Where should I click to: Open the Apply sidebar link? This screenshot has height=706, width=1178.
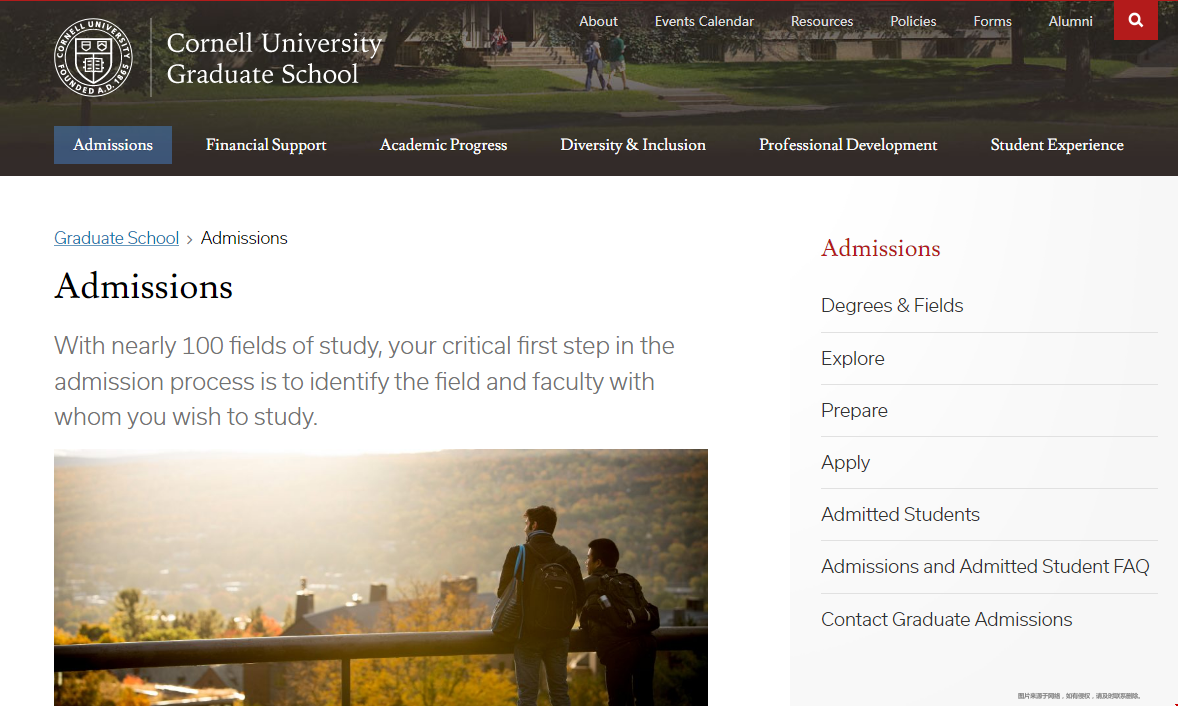pyautogui.click(x=845, y=463)
